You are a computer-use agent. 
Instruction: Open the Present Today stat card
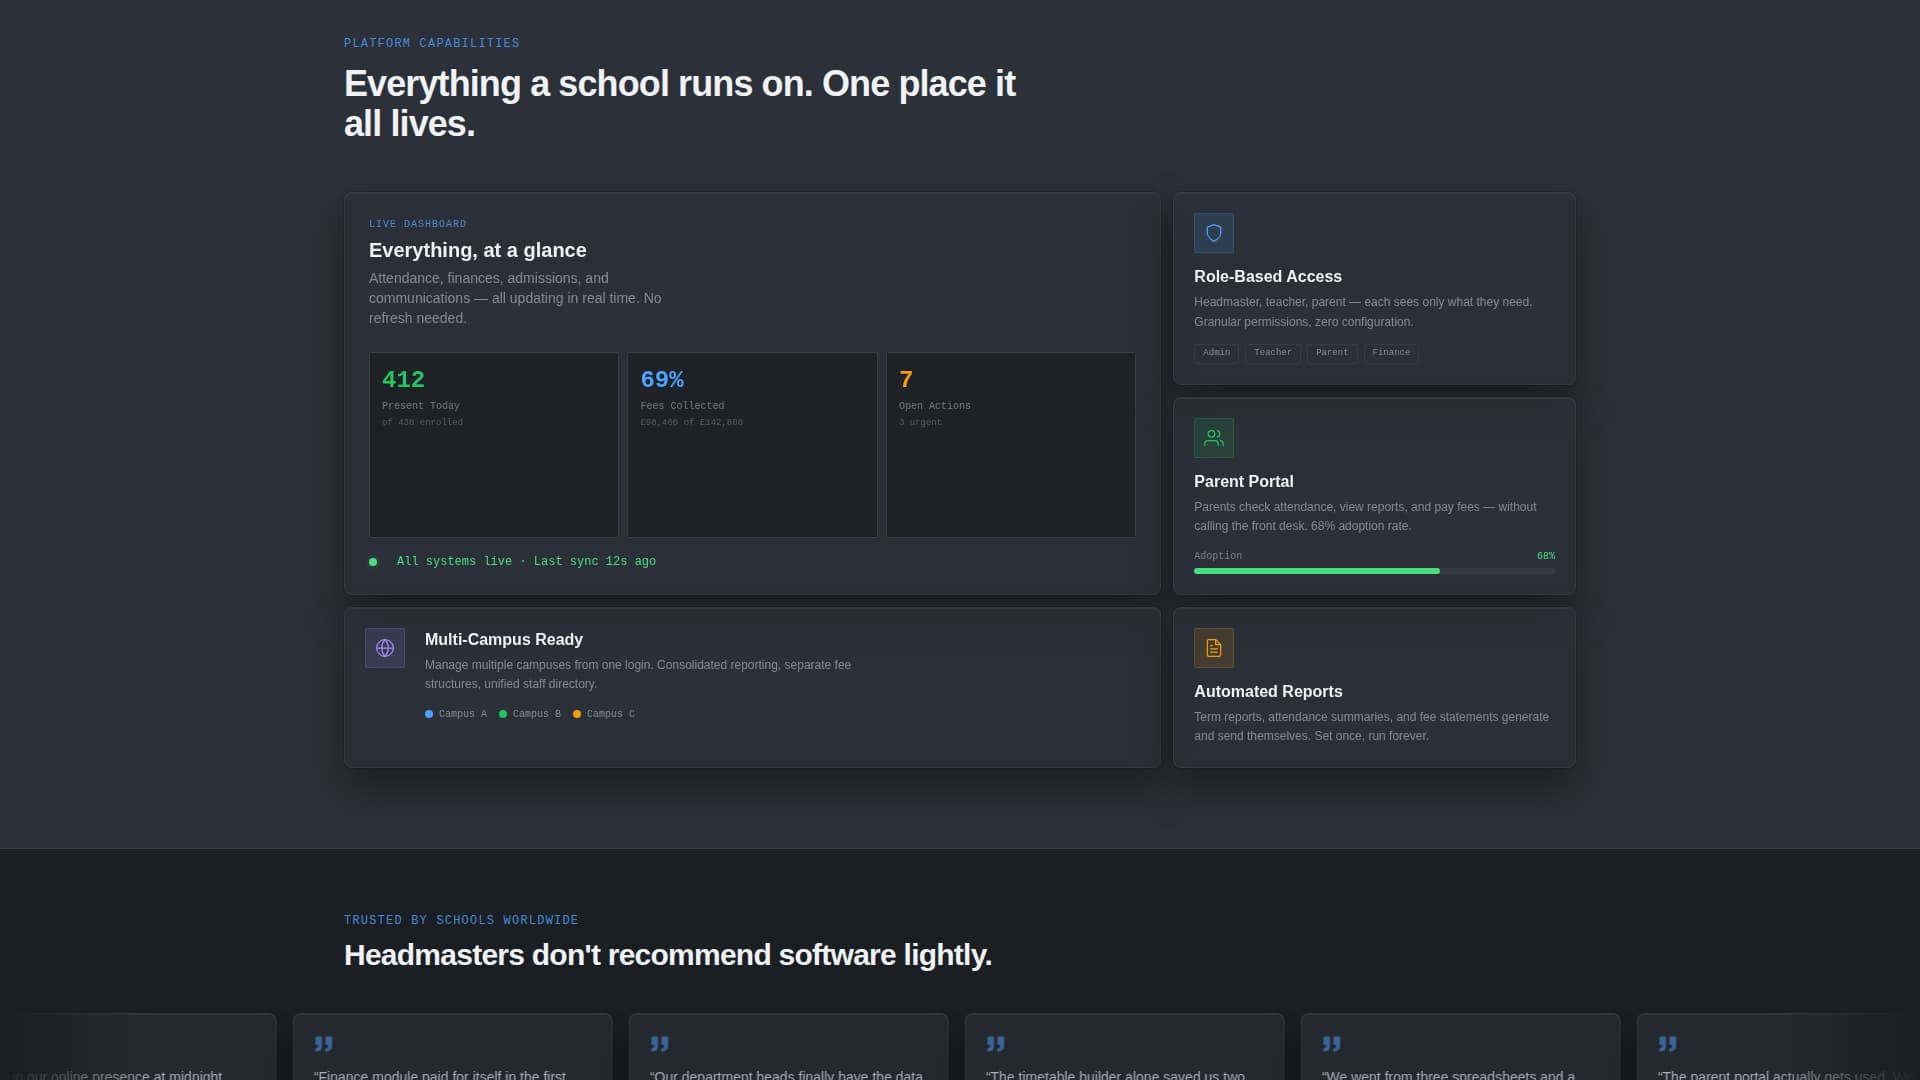click(x=493, y=444)
